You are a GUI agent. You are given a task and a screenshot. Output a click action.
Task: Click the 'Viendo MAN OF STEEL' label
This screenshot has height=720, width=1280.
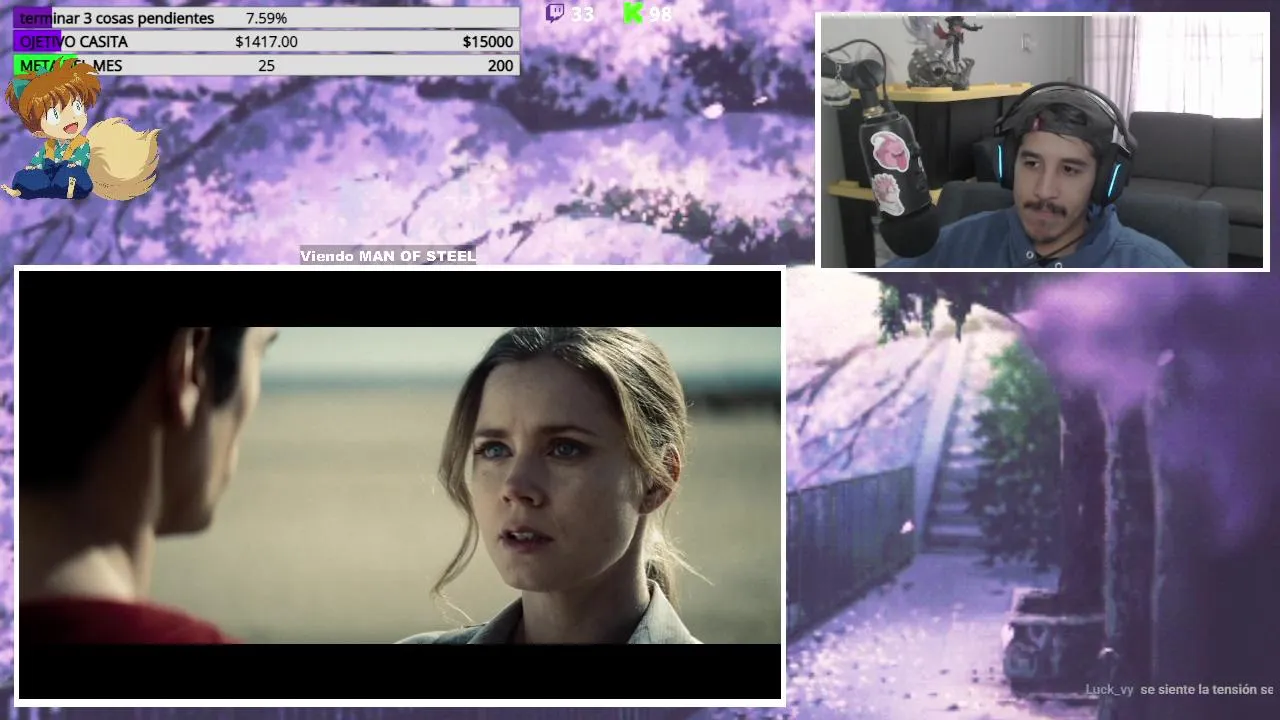(388, 256)
